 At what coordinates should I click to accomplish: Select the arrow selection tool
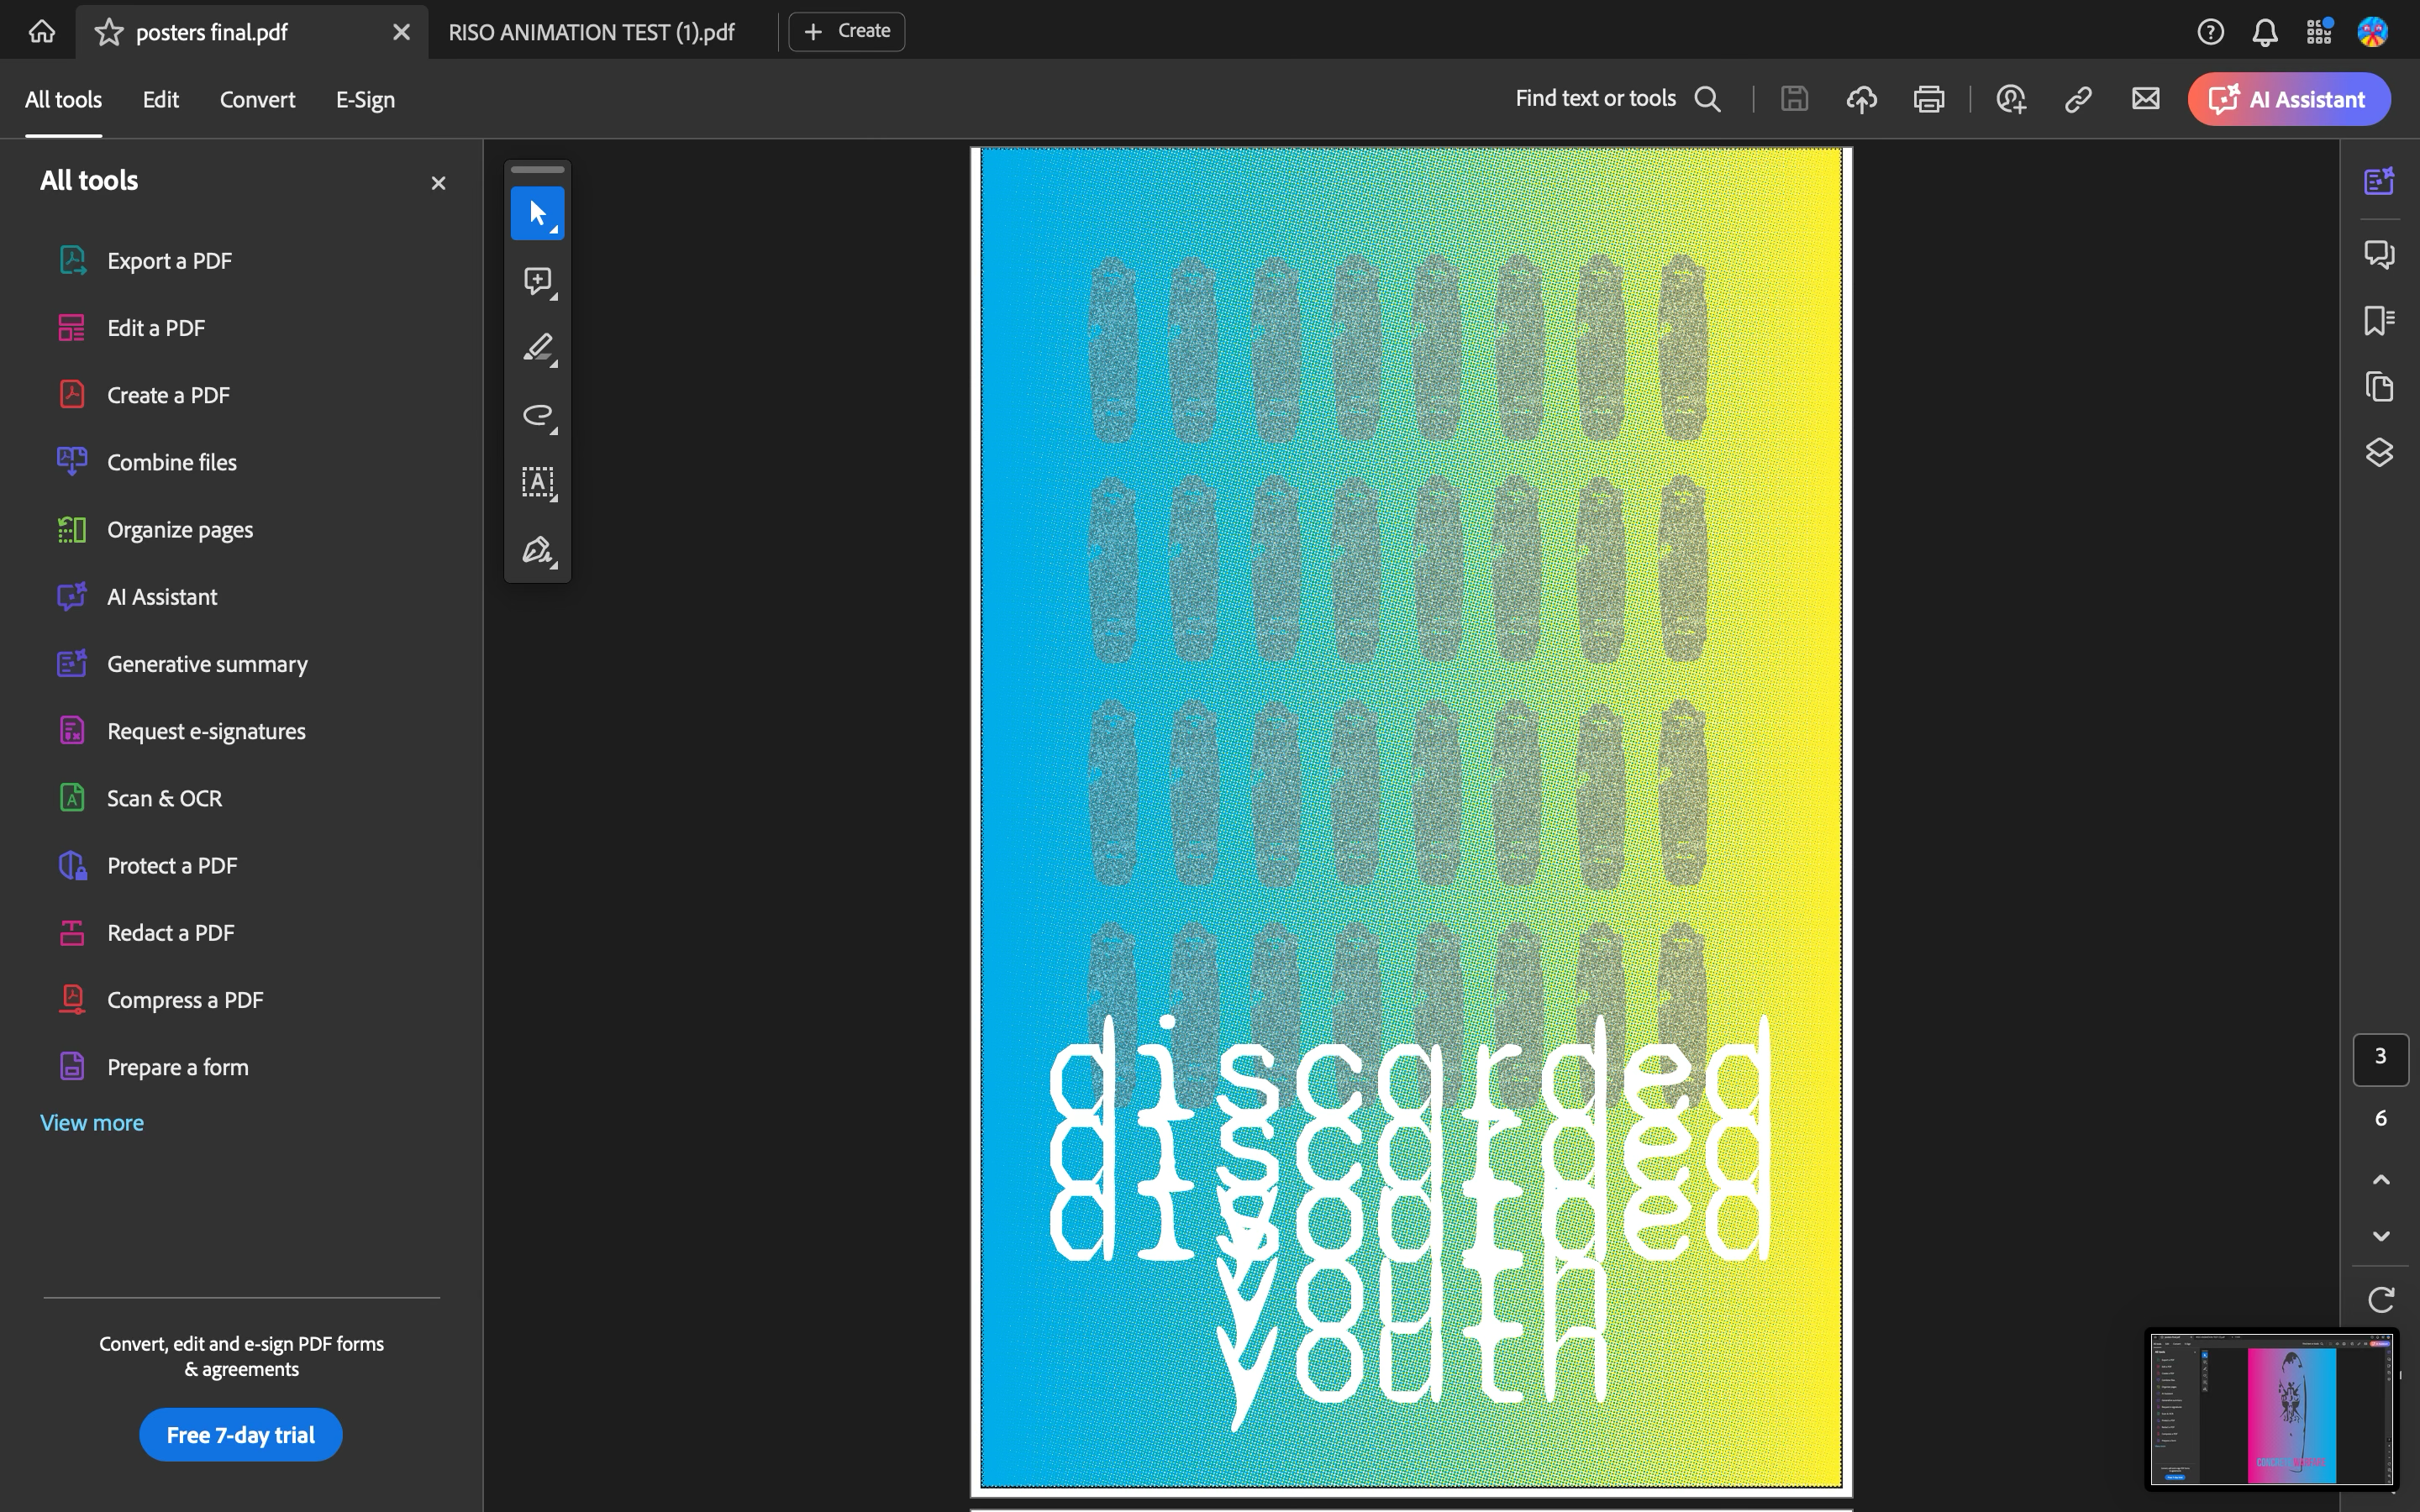coord(537,213)
